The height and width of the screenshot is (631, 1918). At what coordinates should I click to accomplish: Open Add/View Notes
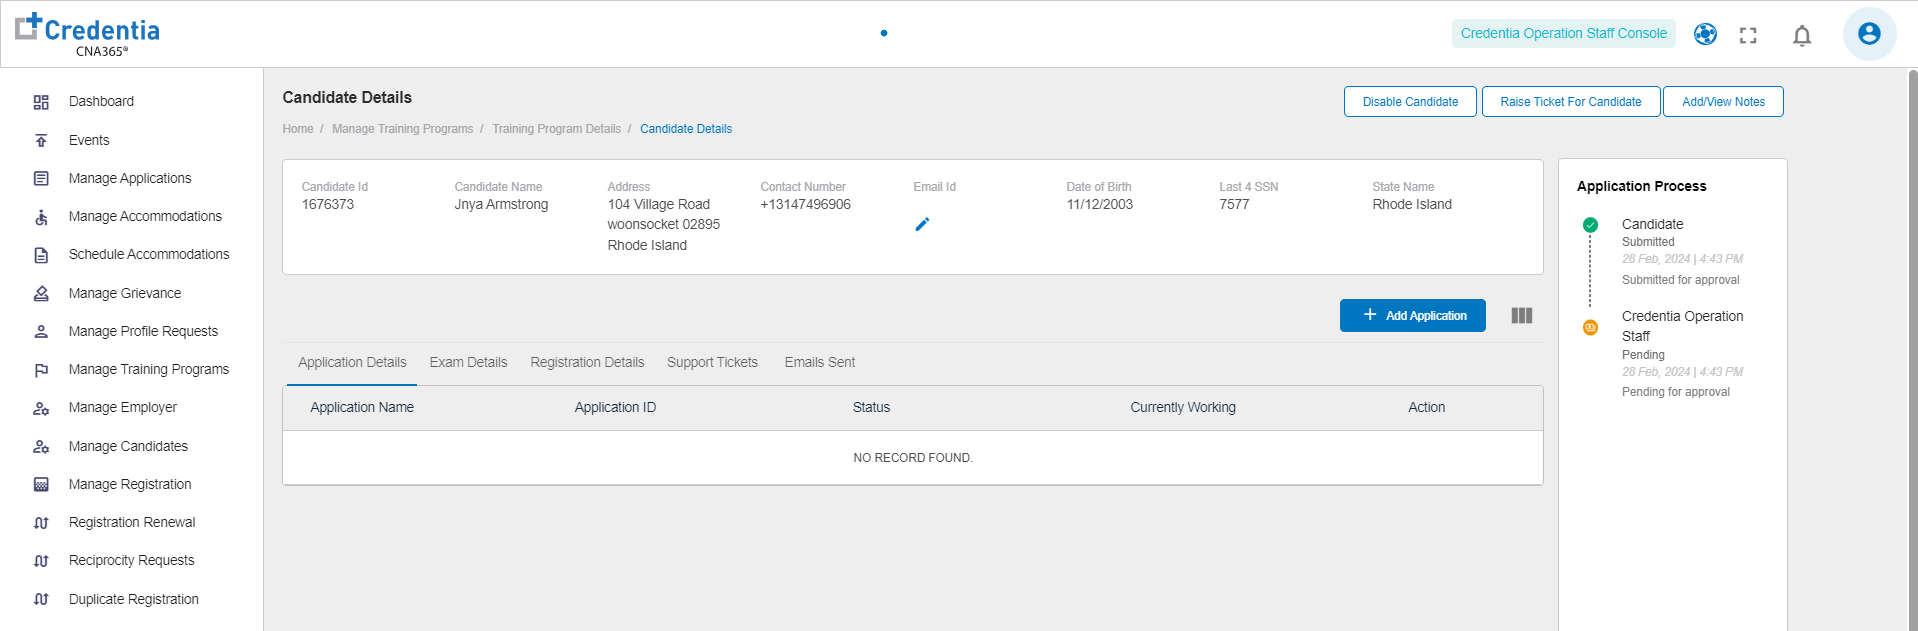coord(1723,102)
